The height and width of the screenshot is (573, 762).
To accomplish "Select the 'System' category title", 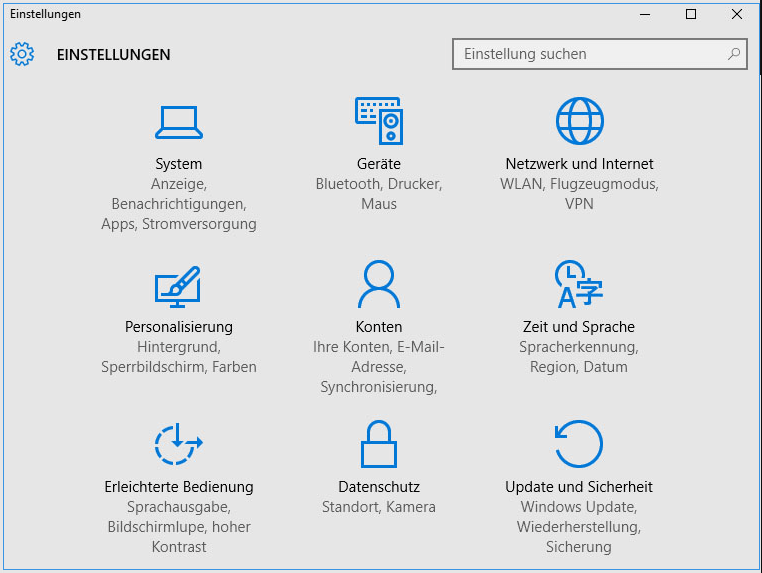I will [x=178, y=164].
